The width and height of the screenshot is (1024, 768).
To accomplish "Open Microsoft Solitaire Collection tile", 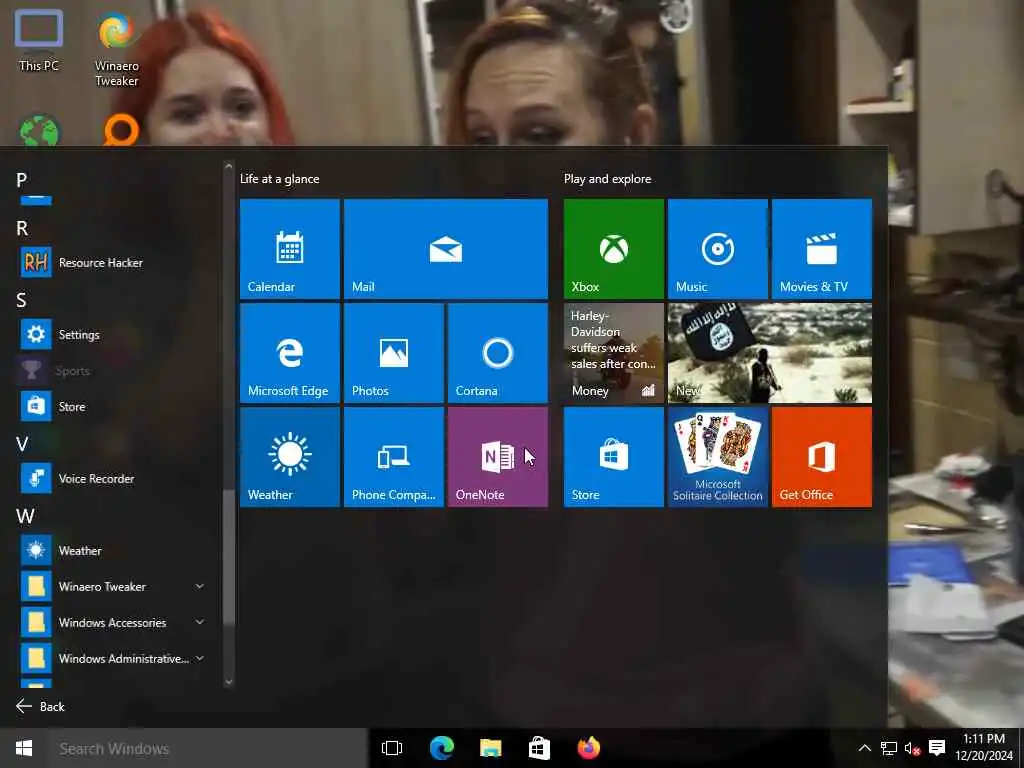I will 718,457.
